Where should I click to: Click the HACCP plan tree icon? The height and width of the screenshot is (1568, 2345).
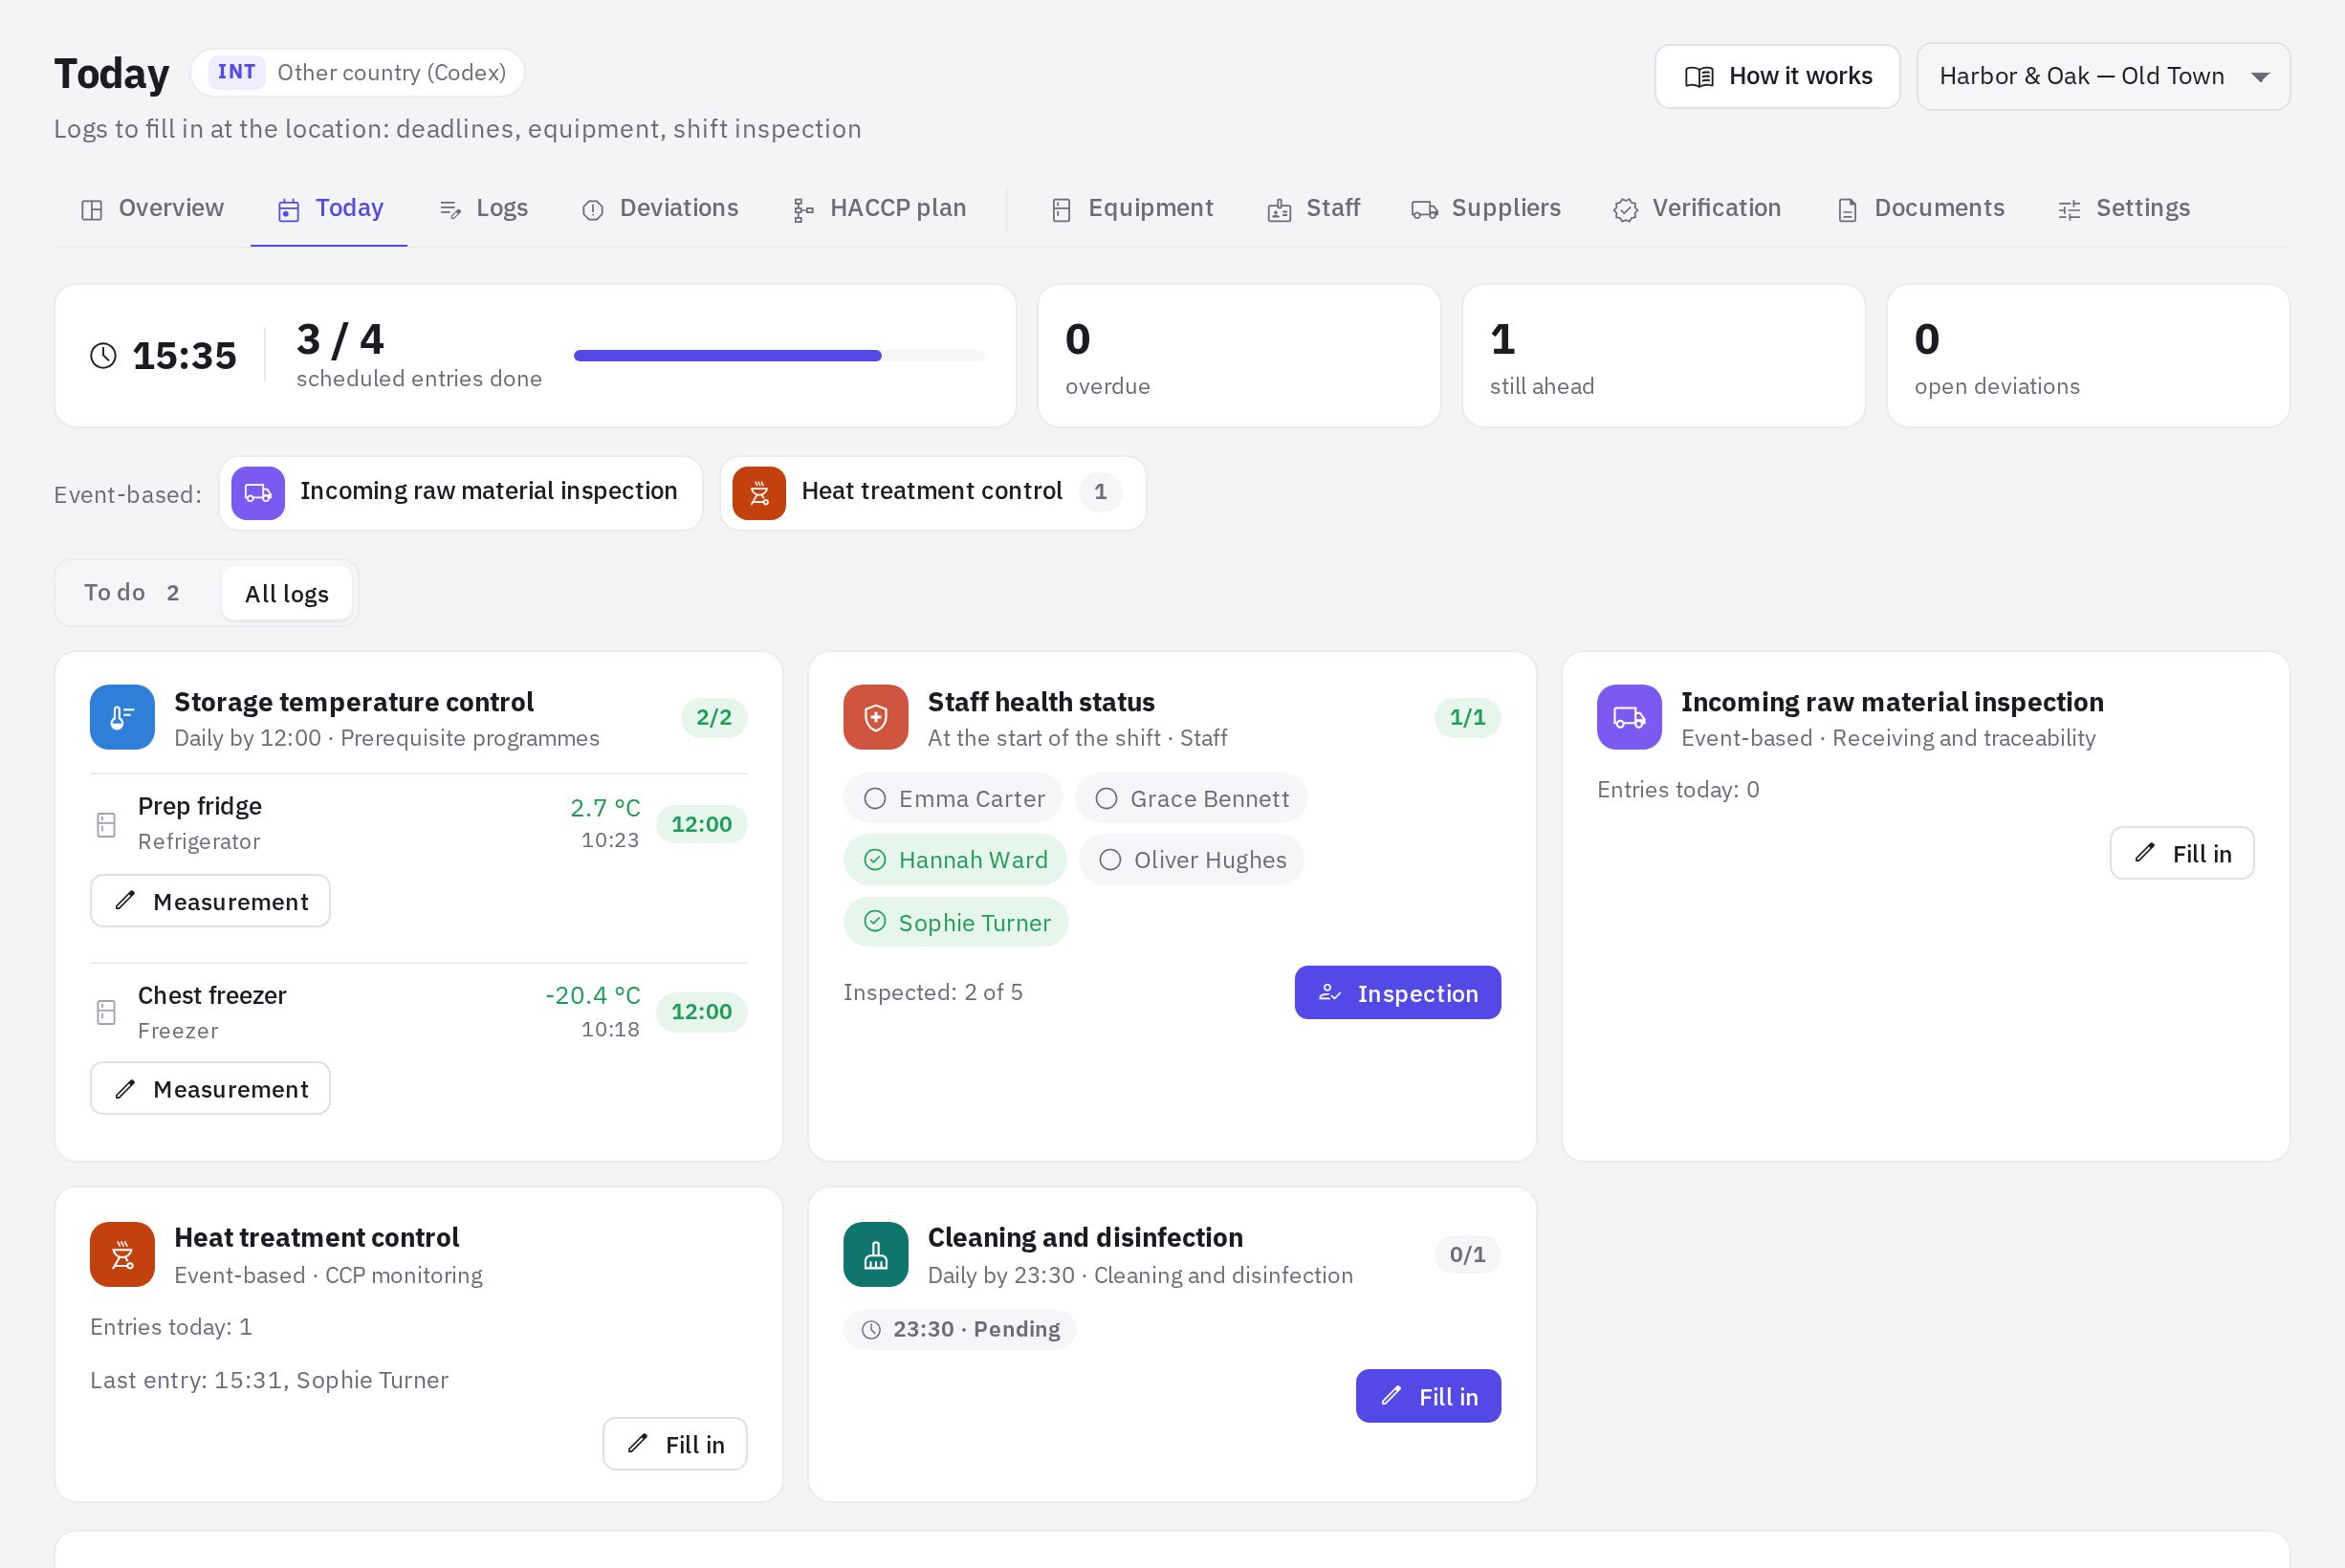pyautogui.click(x=803, y=210)
